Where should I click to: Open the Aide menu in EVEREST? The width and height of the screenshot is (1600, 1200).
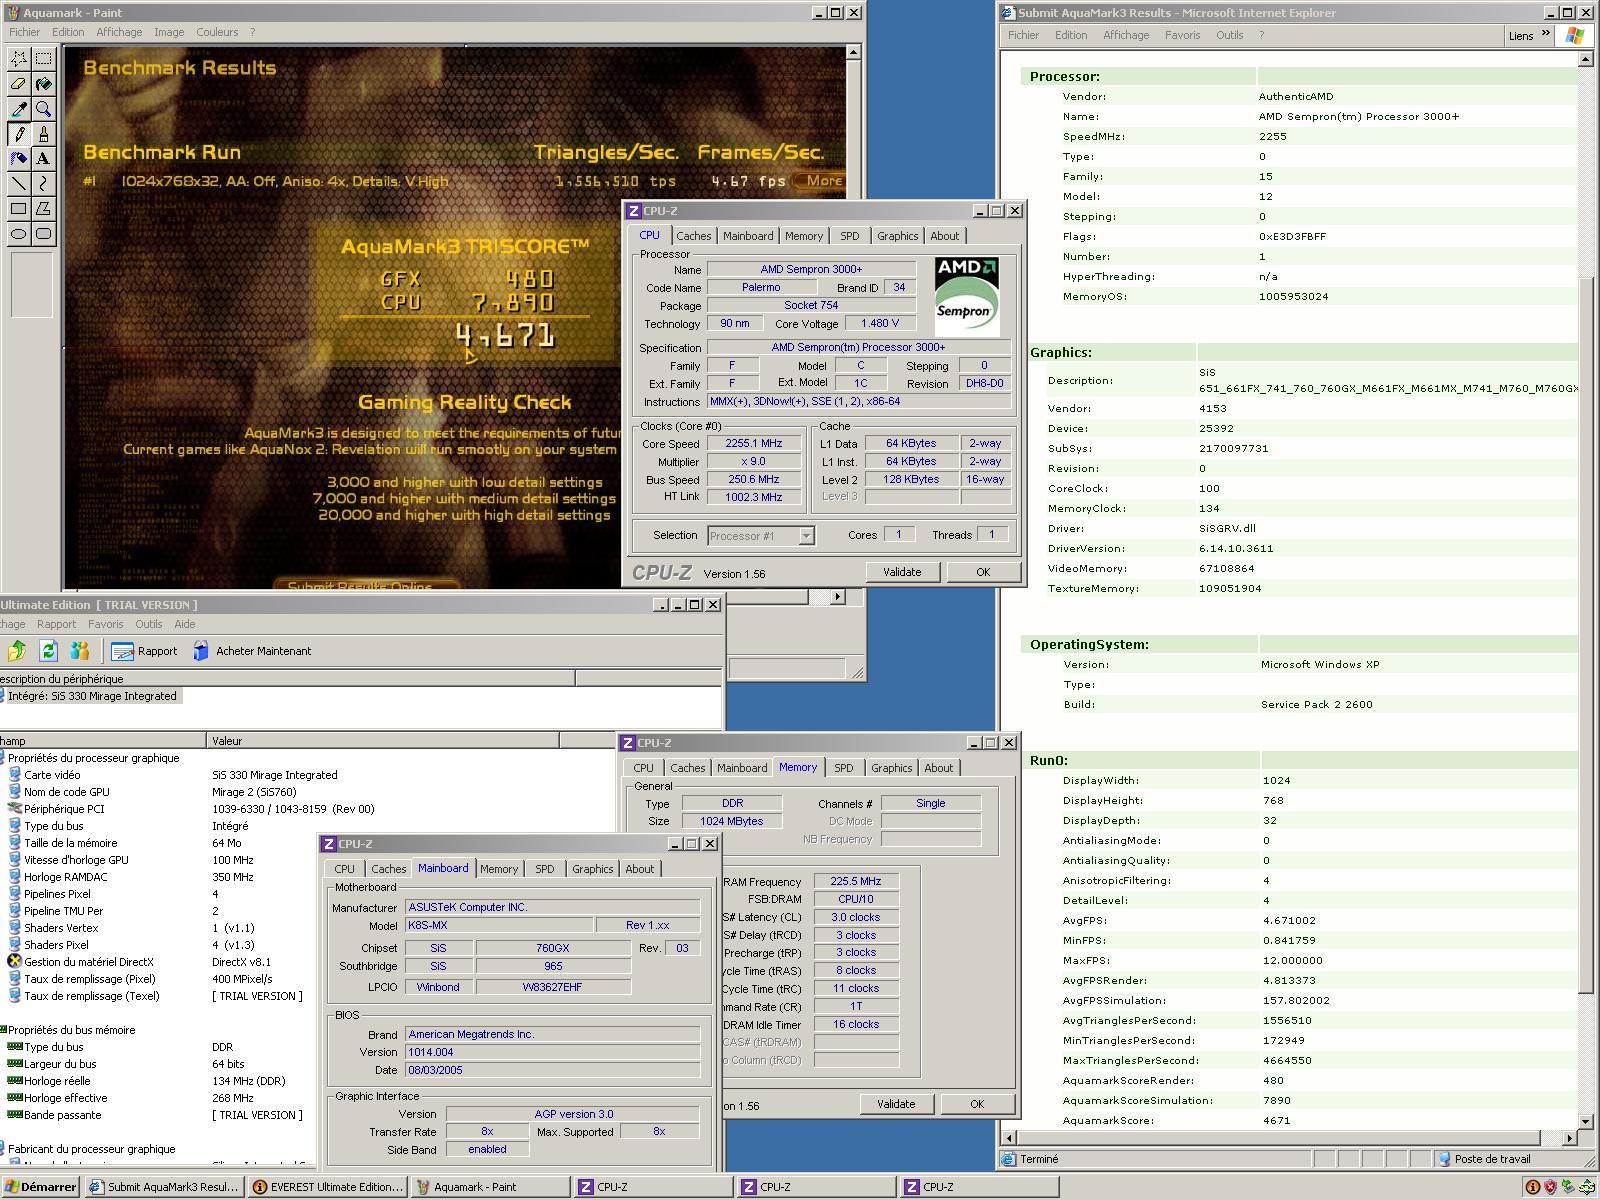[x=184, y=624]
